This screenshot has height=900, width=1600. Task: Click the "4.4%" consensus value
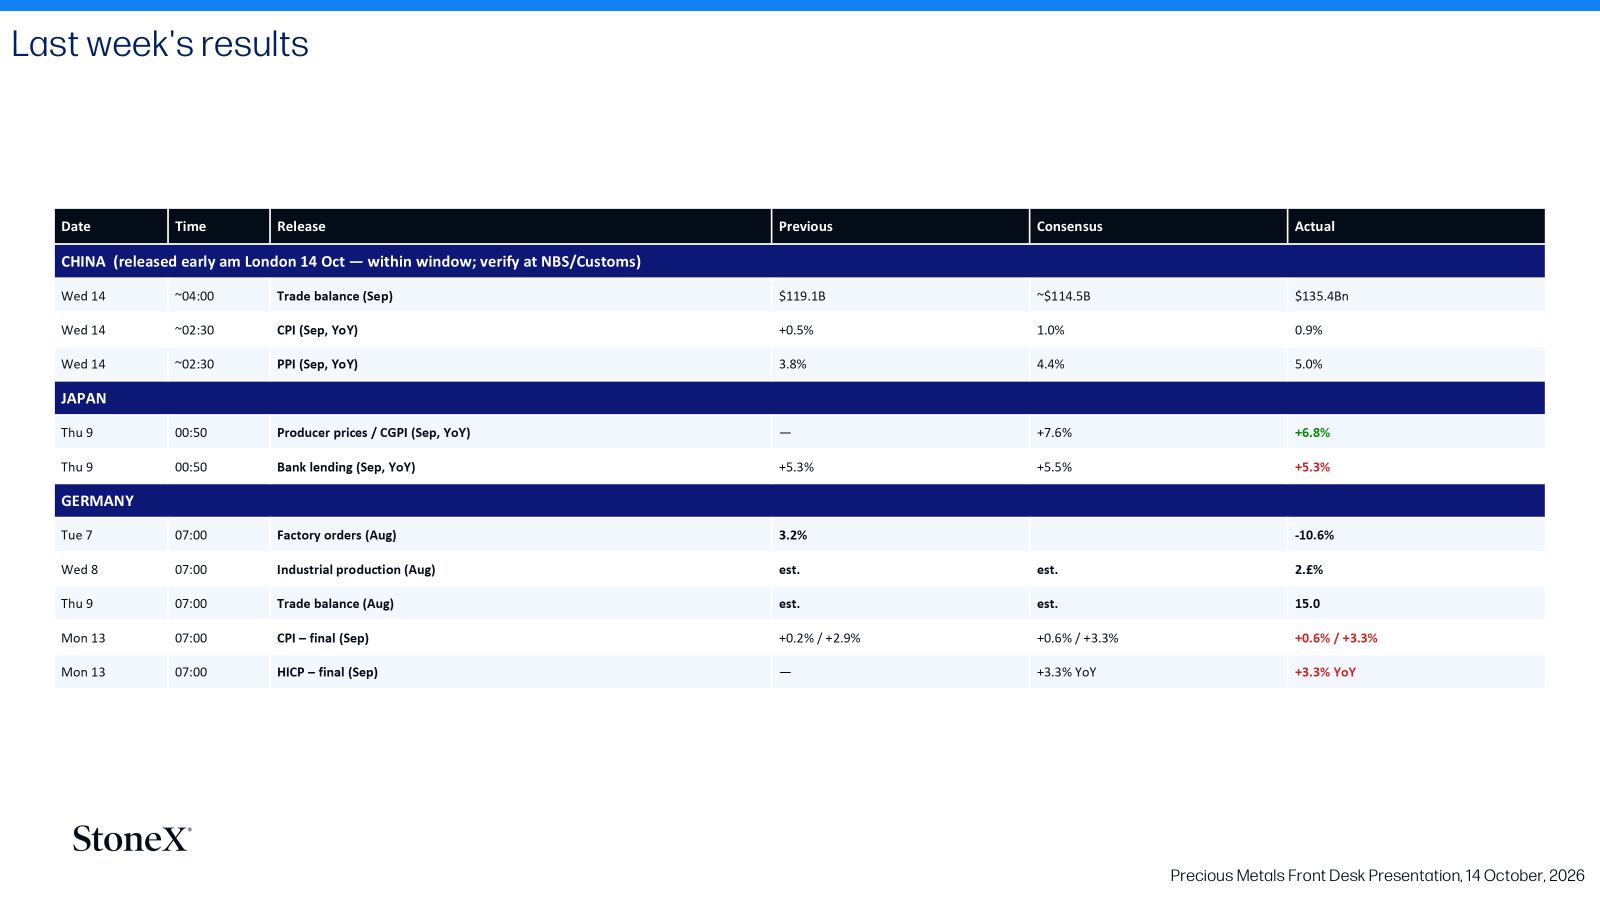coord(1051,364)
